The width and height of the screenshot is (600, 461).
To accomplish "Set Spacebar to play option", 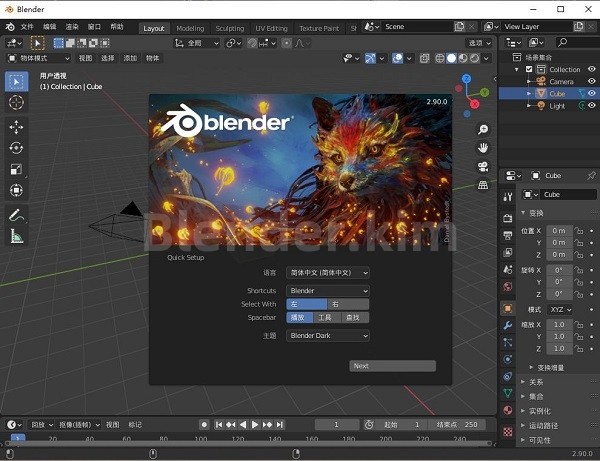I will (x=300, y=318).
